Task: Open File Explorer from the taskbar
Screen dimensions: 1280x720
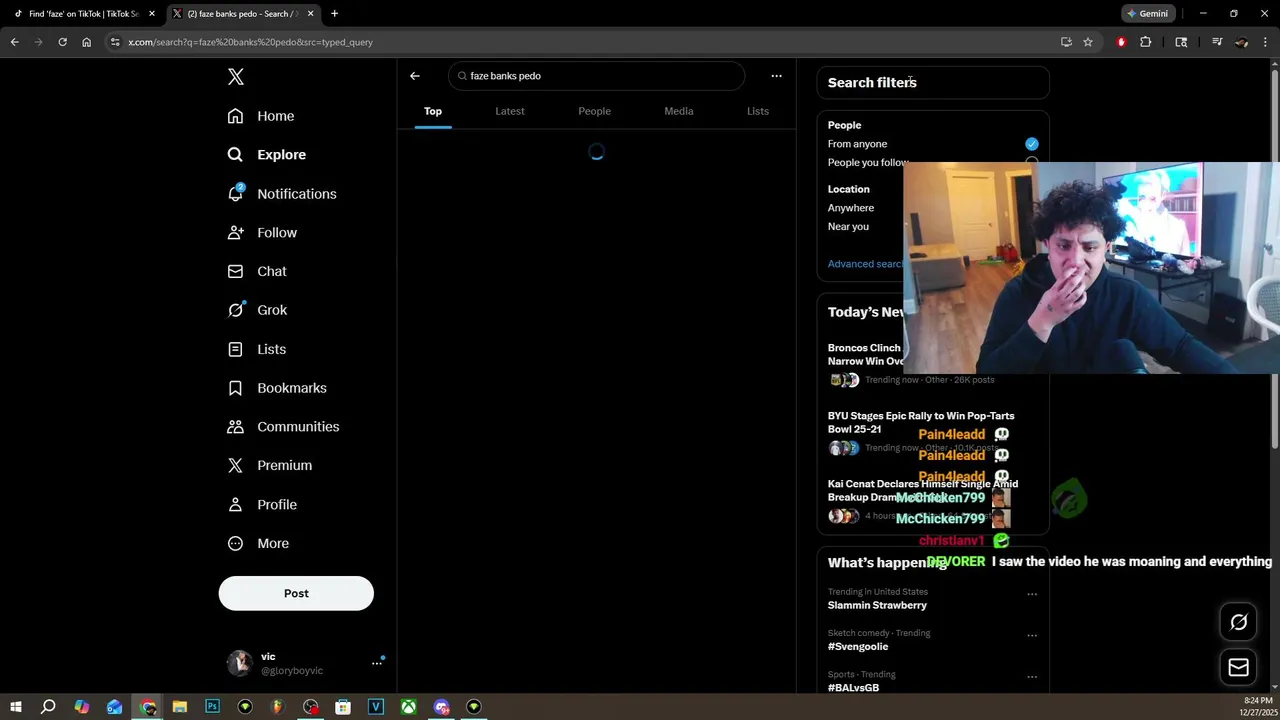Action: coord(180,707)
